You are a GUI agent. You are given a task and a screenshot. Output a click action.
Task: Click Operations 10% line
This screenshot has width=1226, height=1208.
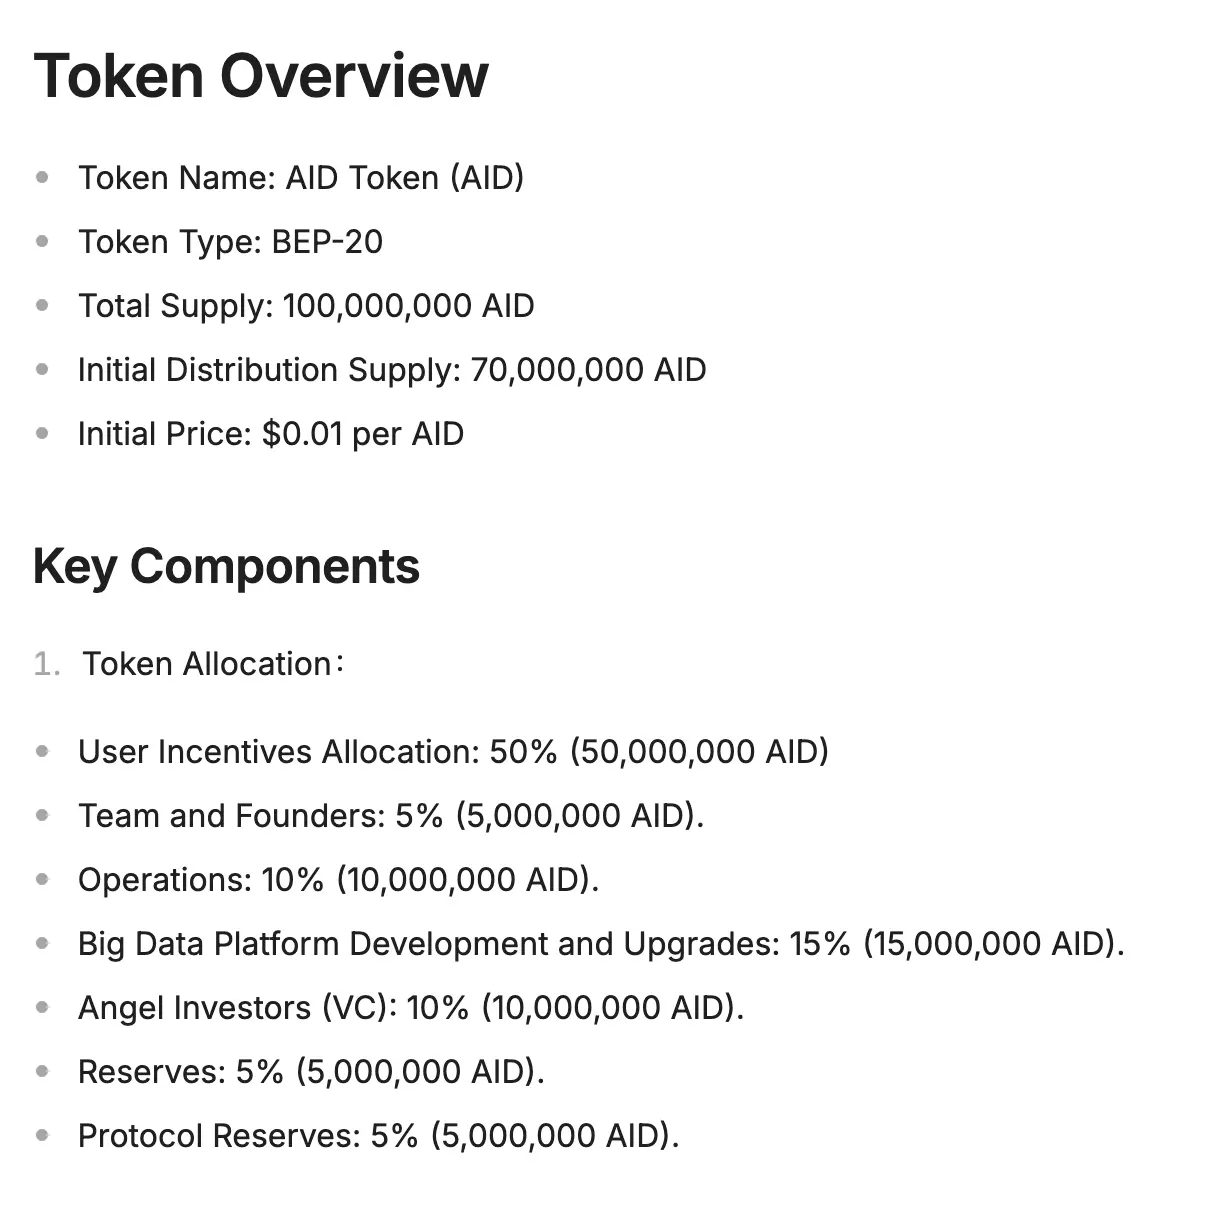coord(338,880)
